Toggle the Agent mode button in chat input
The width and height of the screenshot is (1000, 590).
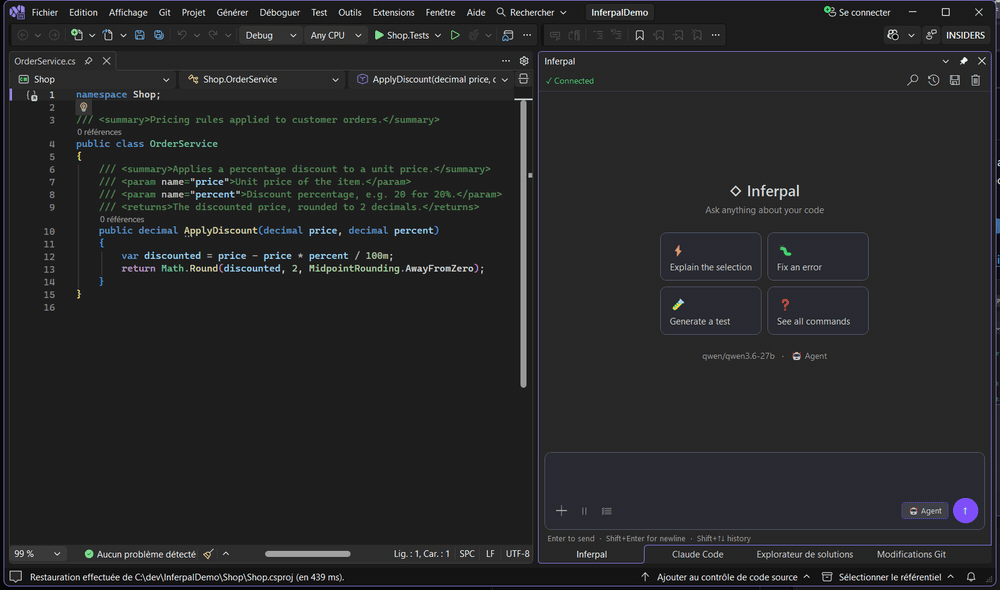coord(925,511)
